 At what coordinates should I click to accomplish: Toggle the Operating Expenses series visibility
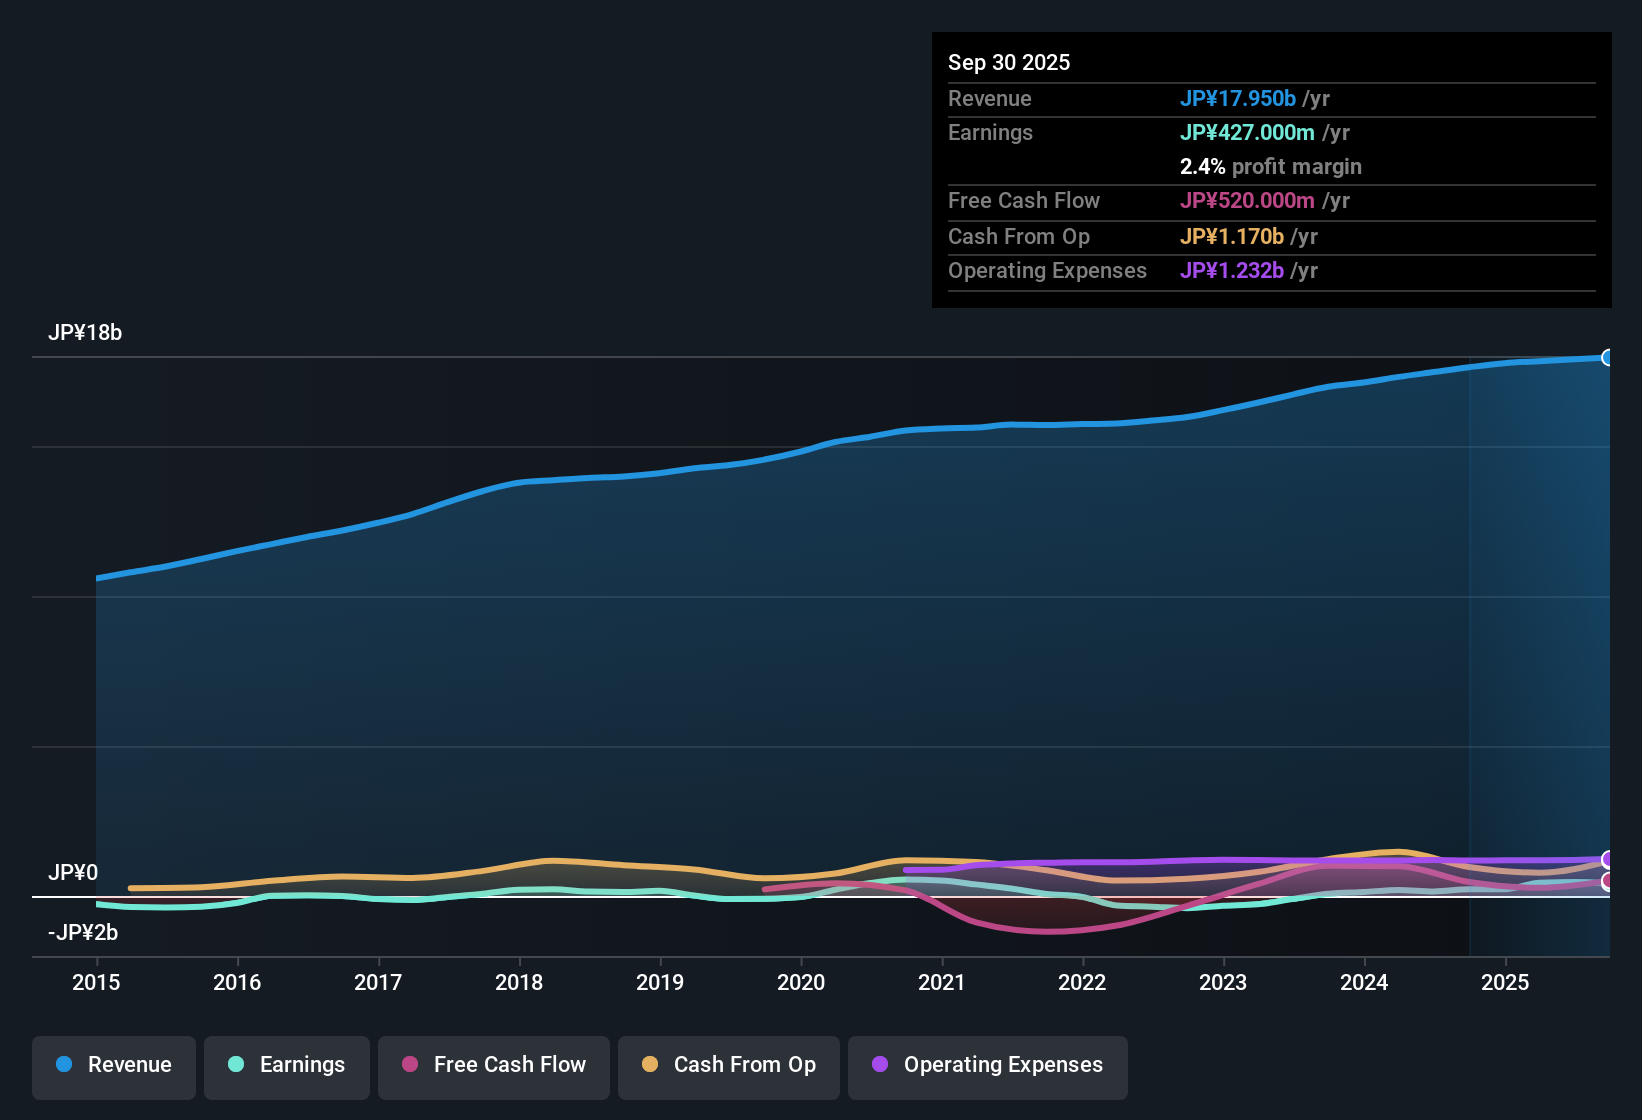coord(987,1065)
